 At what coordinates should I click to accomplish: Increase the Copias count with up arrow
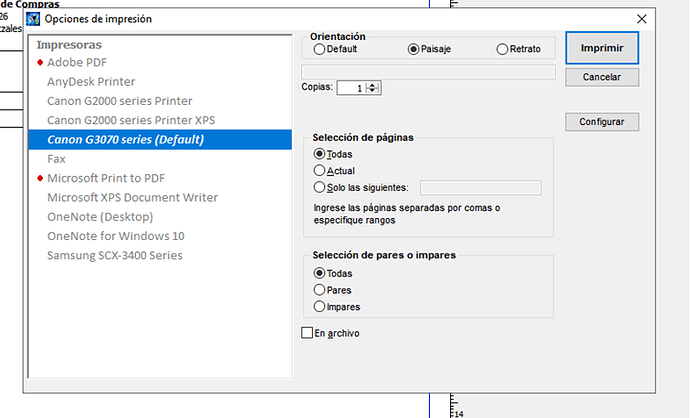click(x=374, y=85)
